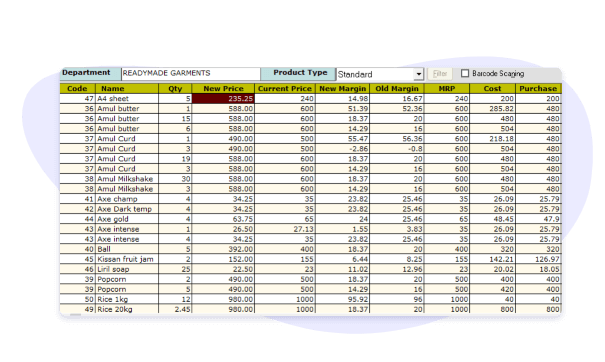Screen dimensions: 605x362
Task: Click the 27.13 Current Price cell
Action: click(285, 229)
